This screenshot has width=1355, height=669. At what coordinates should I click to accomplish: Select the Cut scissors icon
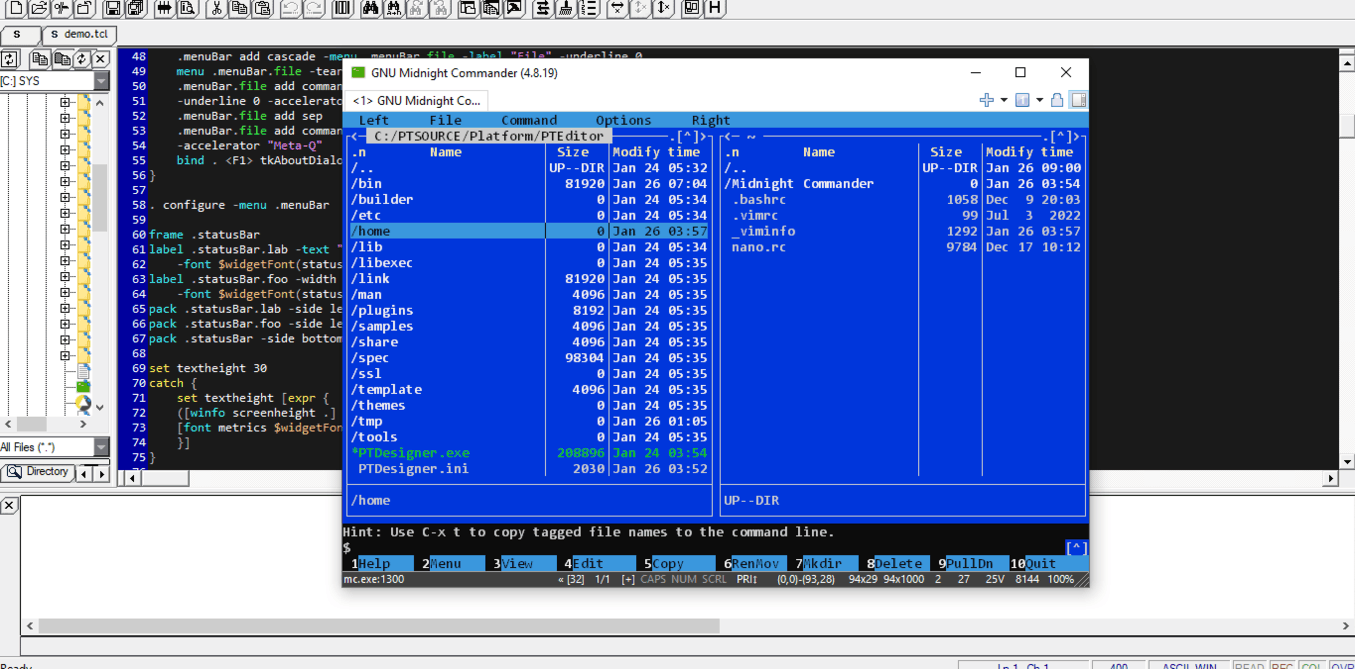216,9
